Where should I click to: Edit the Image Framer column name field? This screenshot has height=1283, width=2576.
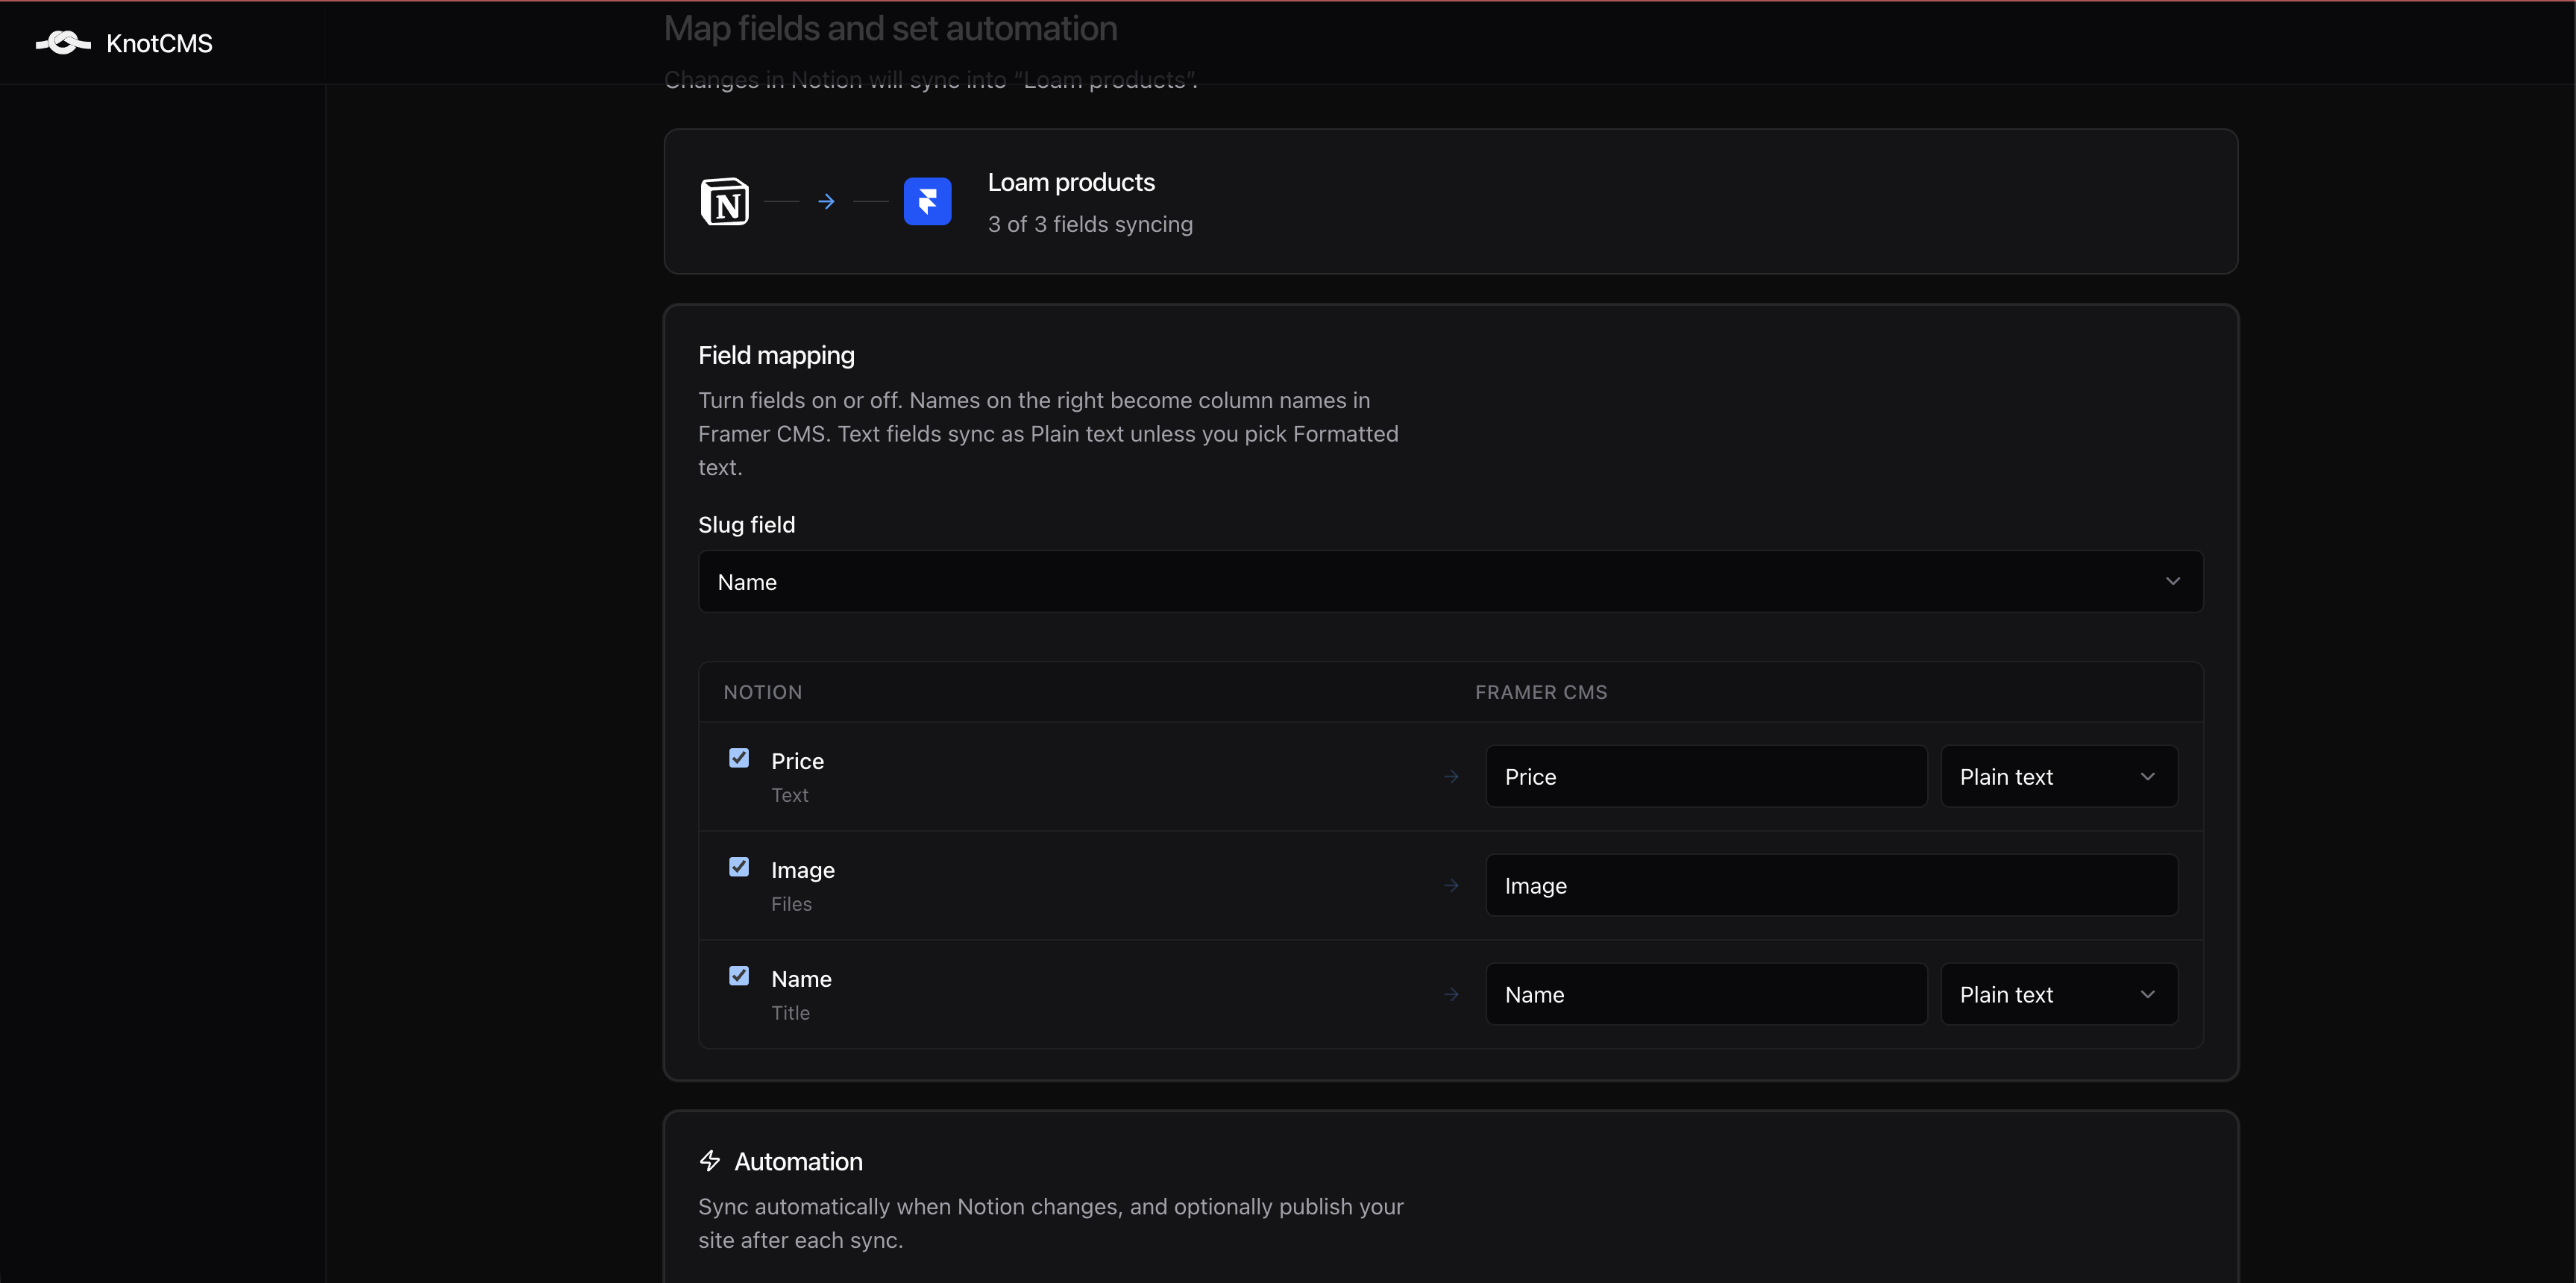tap(1831, 886)
